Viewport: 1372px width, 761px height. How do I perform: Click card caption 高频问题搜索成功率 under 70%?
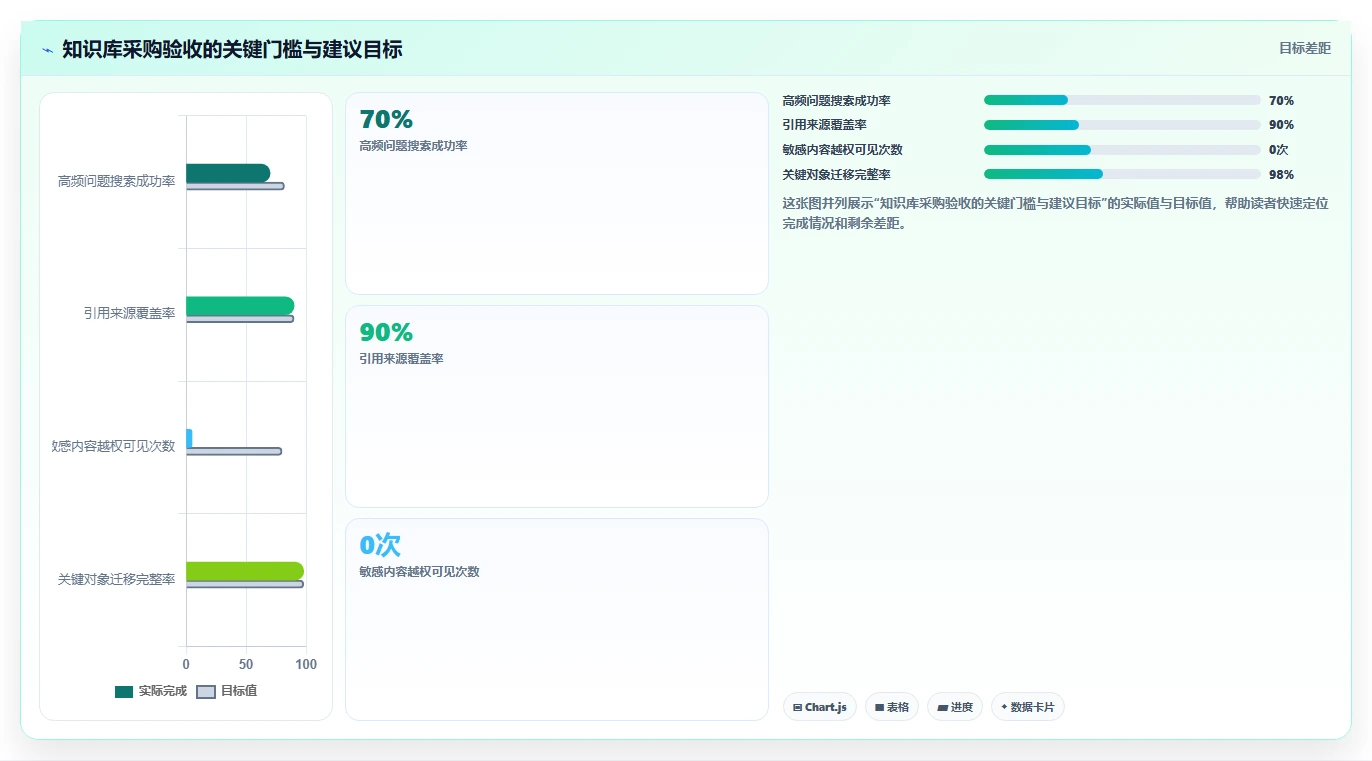pyautogui.click(x=413, y=146)
